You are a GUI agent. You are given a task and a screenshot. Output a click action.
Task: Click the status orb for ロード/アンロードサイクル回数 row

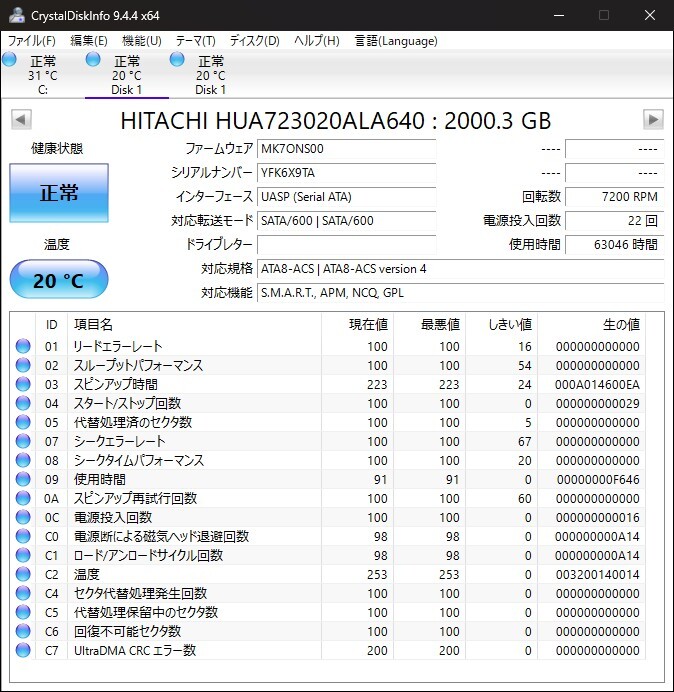pyautogui.click(x=23, y=555)
